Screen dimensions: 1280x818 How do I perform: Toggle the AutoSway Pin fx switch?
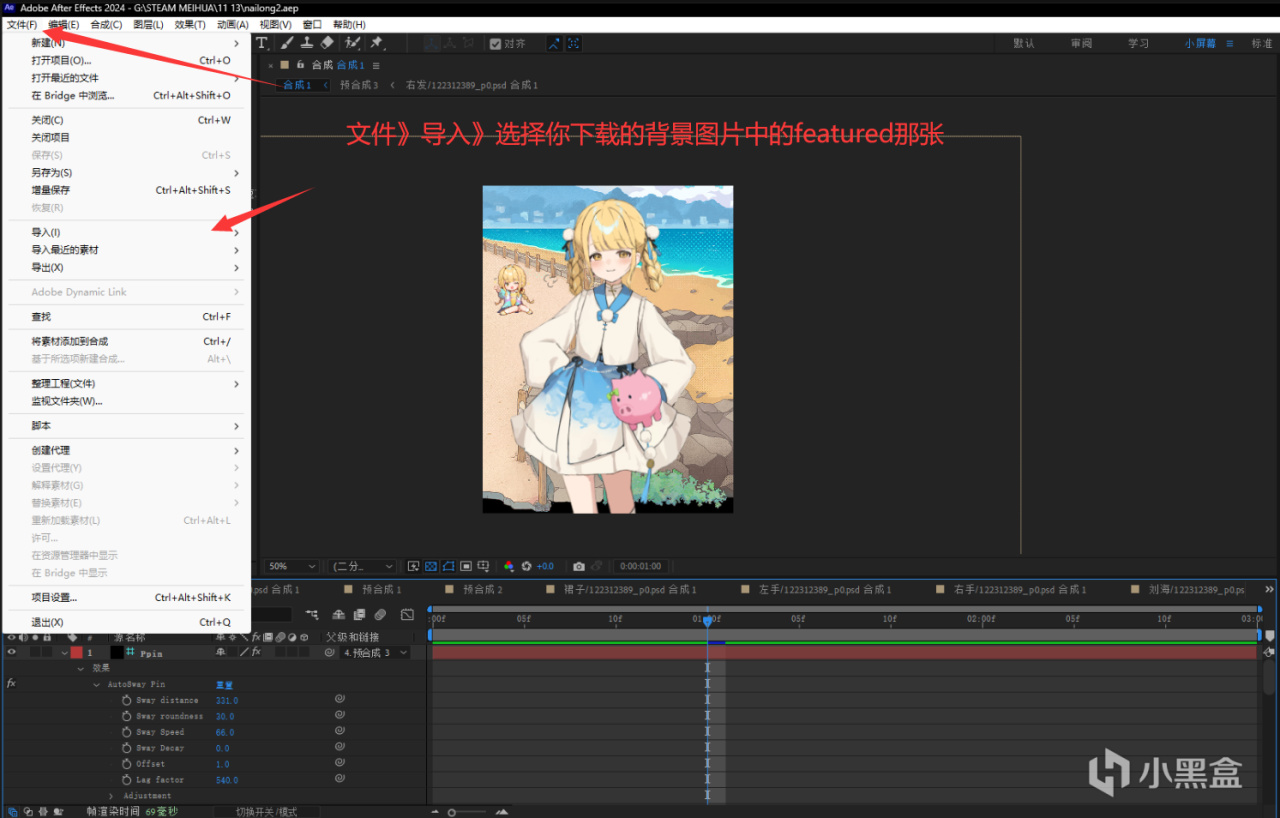(x=11, y=684)
